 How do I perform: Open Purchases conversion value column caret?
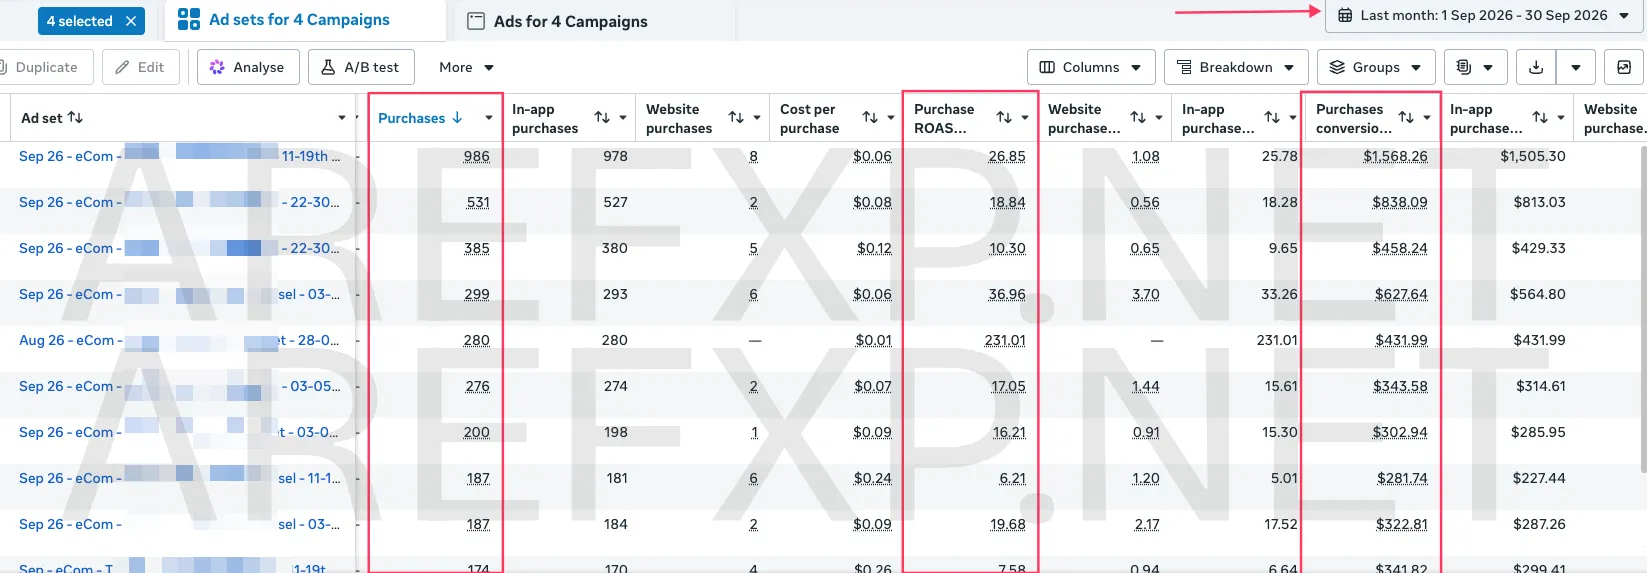coord(1427,118)
